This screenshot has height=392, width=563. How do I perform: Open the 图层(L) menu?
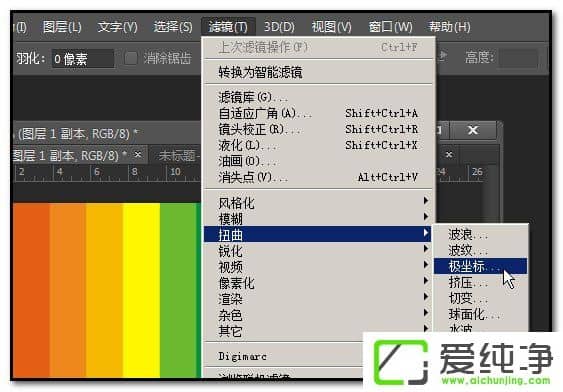62,27
